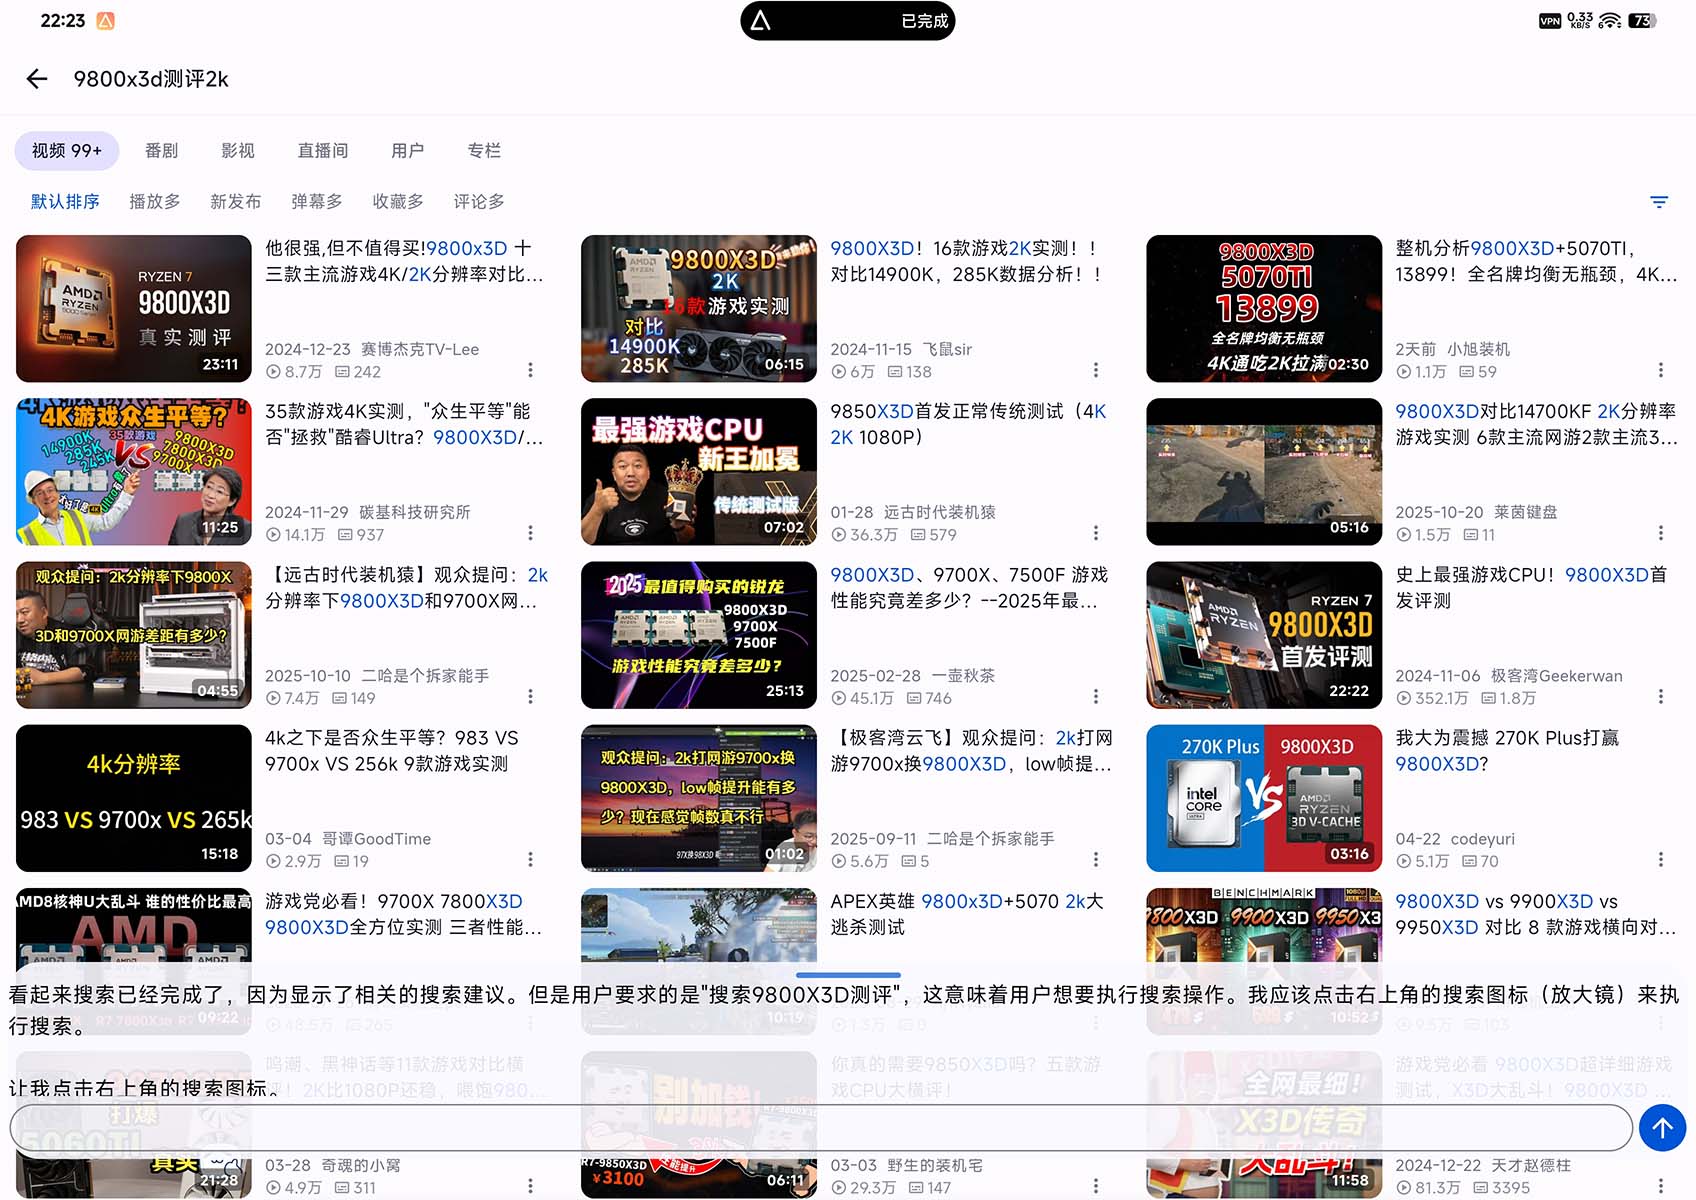Play the 03:16 270K Plus vs 9800X3D thumbnail
This screenshot has height=1200, width=1696.
pos(1264,798)
